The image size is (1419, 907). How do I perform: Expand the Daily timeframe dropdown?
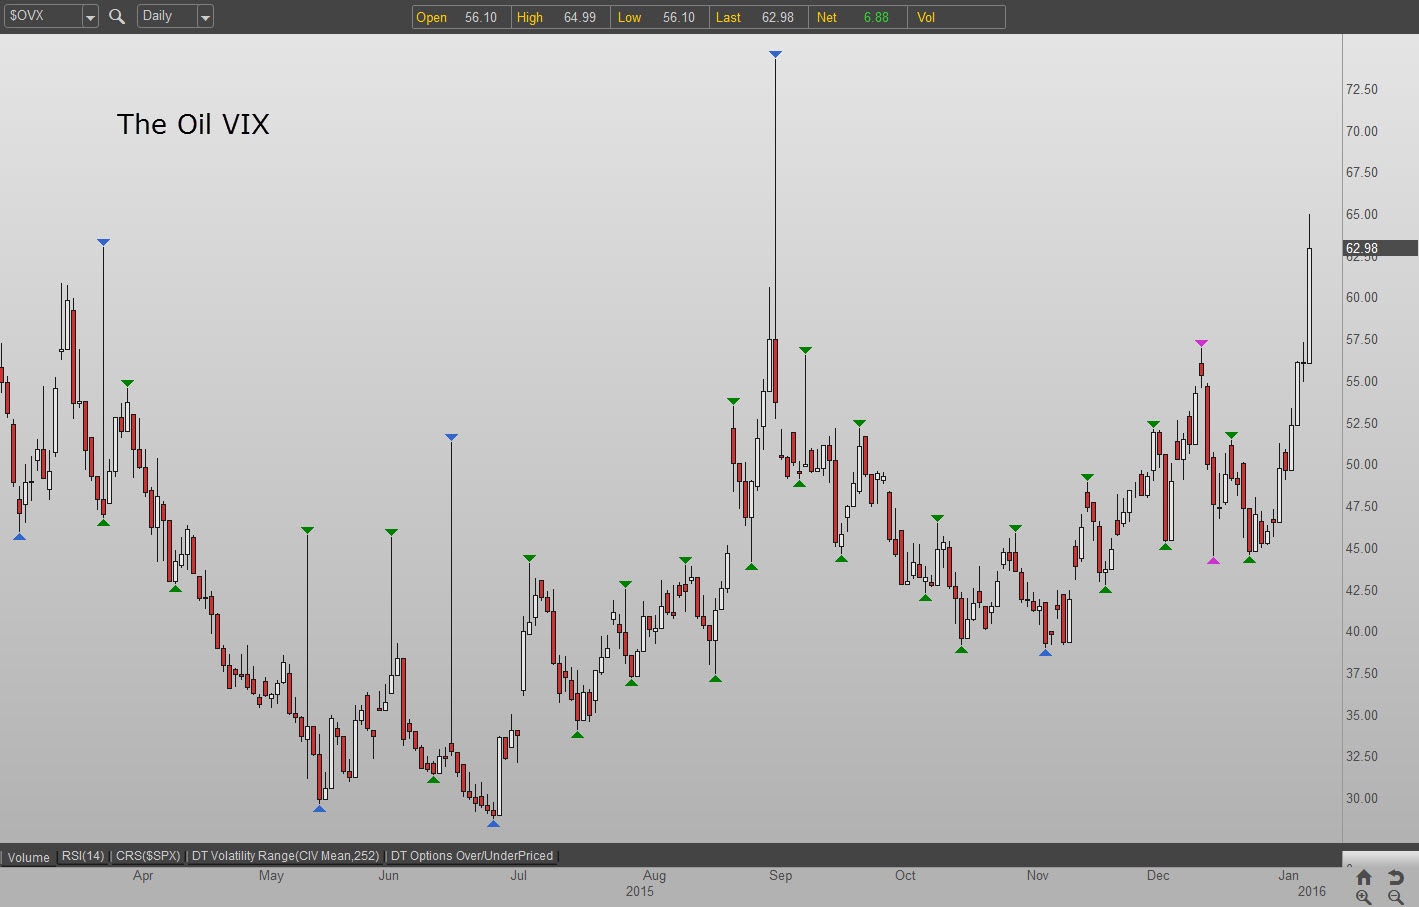[x=205, y=17]
